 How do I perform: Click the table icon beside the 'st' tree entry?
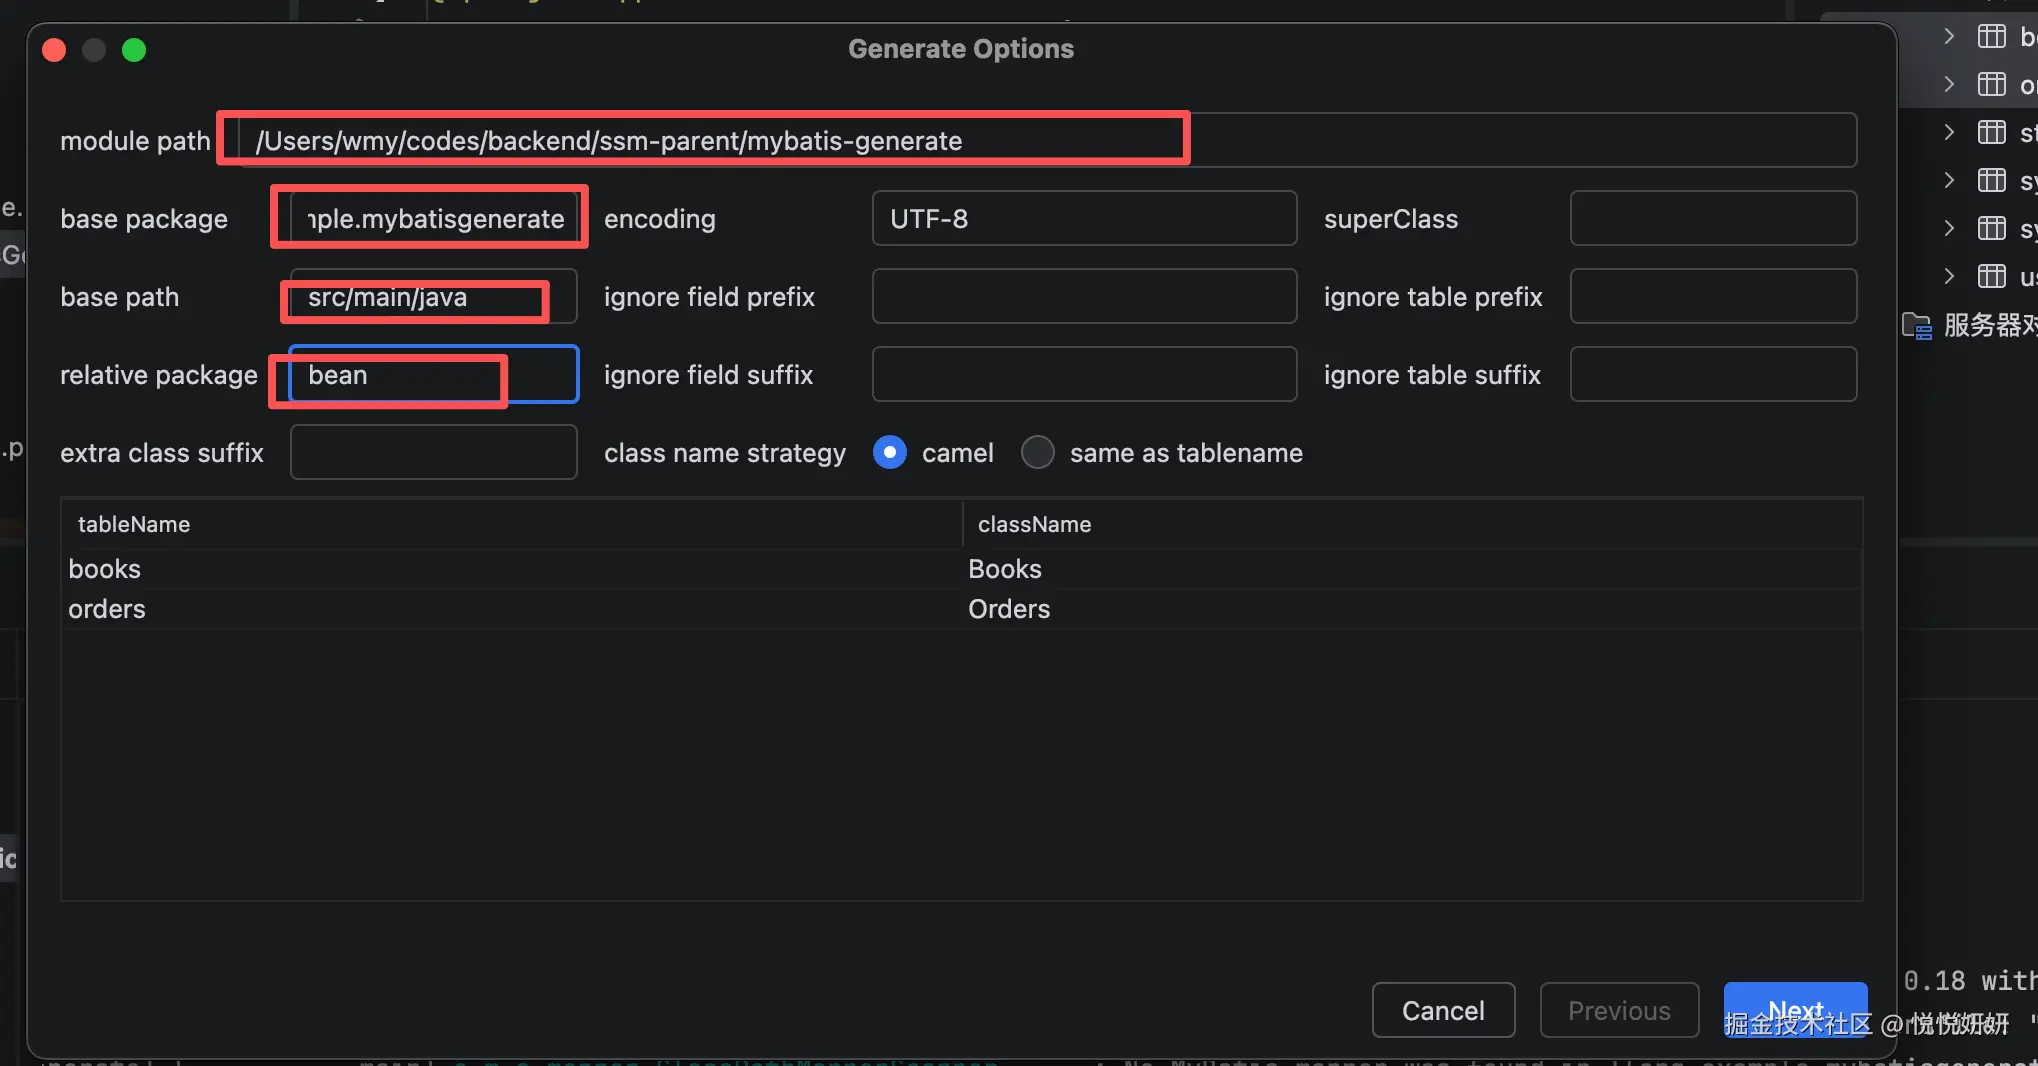1991,133
